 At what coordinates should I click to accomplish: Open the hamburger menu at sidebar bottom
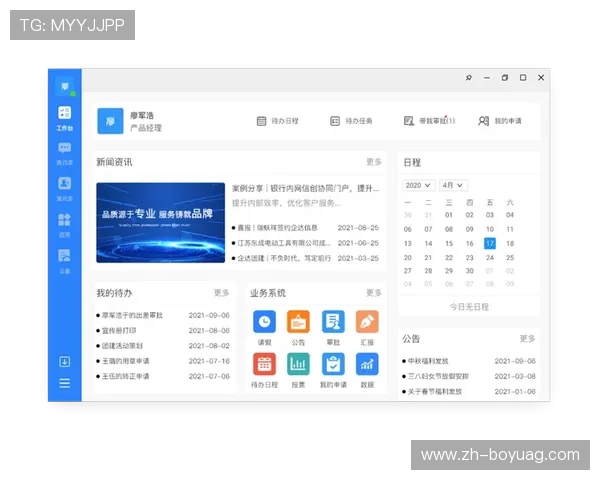point(65,383)
